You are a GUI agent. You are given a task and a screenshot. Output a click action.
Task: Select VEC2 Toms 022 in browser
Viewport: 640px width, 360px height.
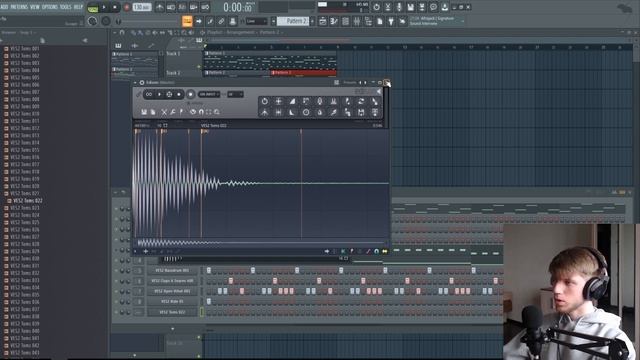coord(28,201)
